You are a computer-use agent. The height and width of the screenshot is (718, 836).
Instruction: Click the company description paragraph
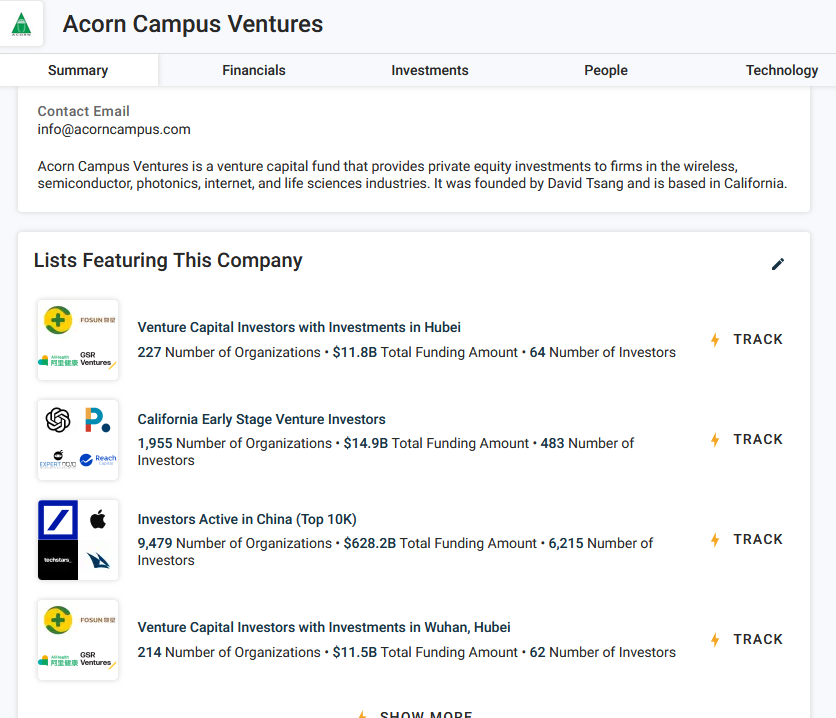pos(412,175)
